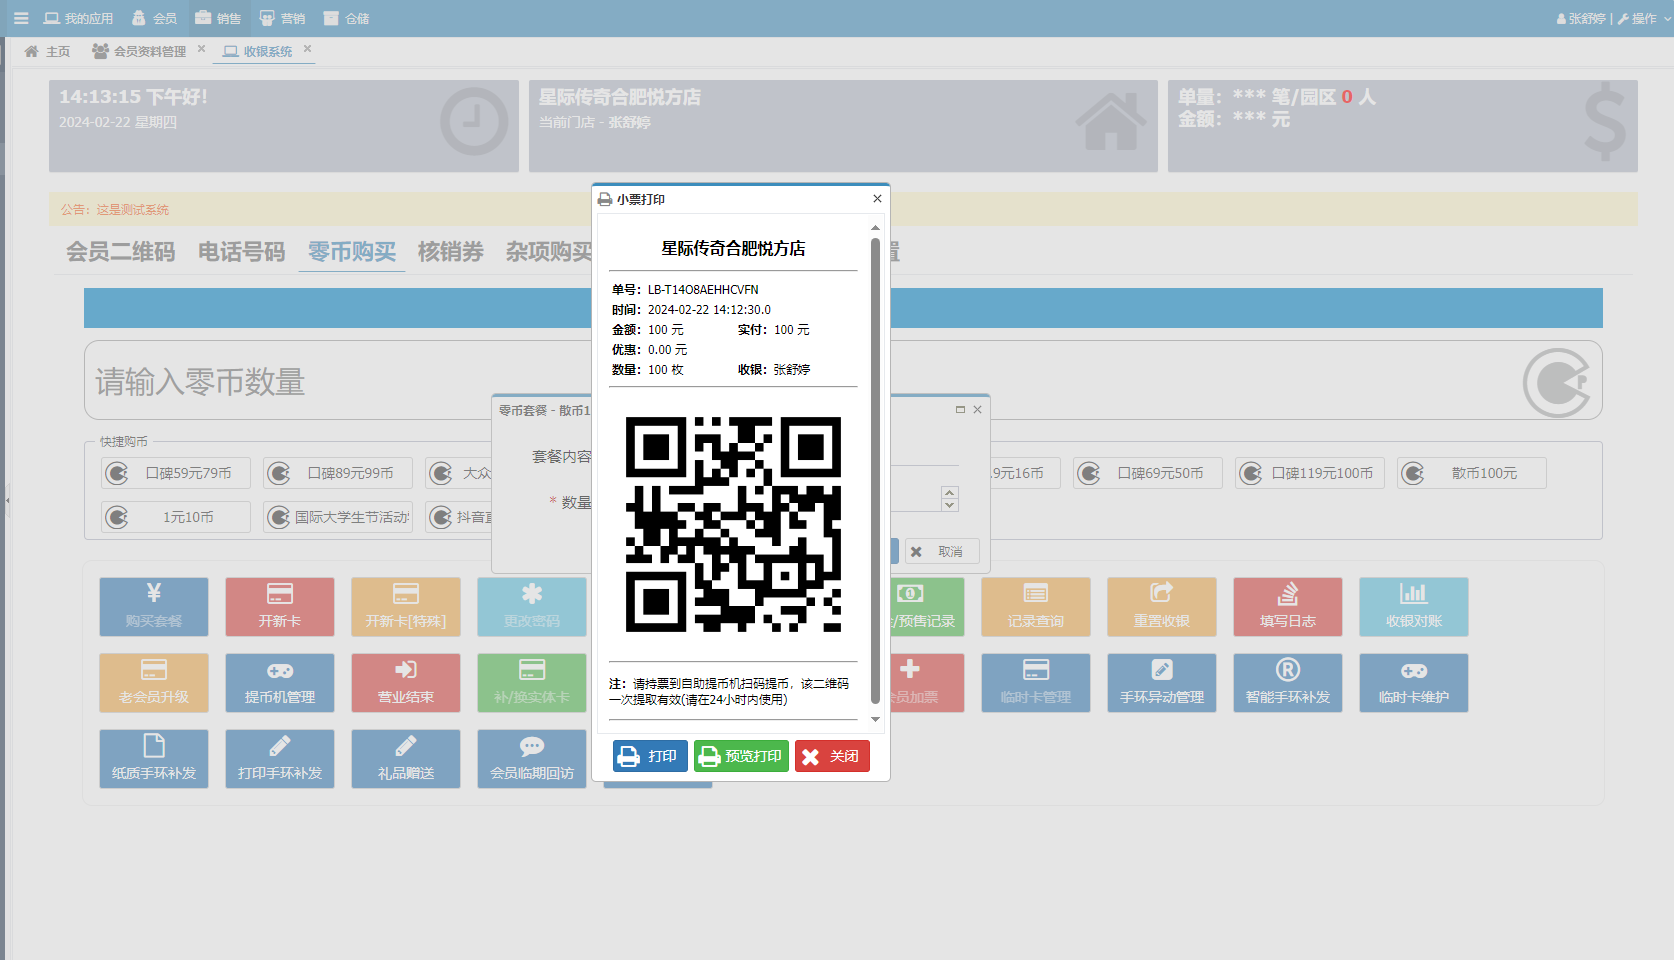This screenshot has width=1674, height=960.
Task: Choose quick package 1元10币
Action: (176, 517)
